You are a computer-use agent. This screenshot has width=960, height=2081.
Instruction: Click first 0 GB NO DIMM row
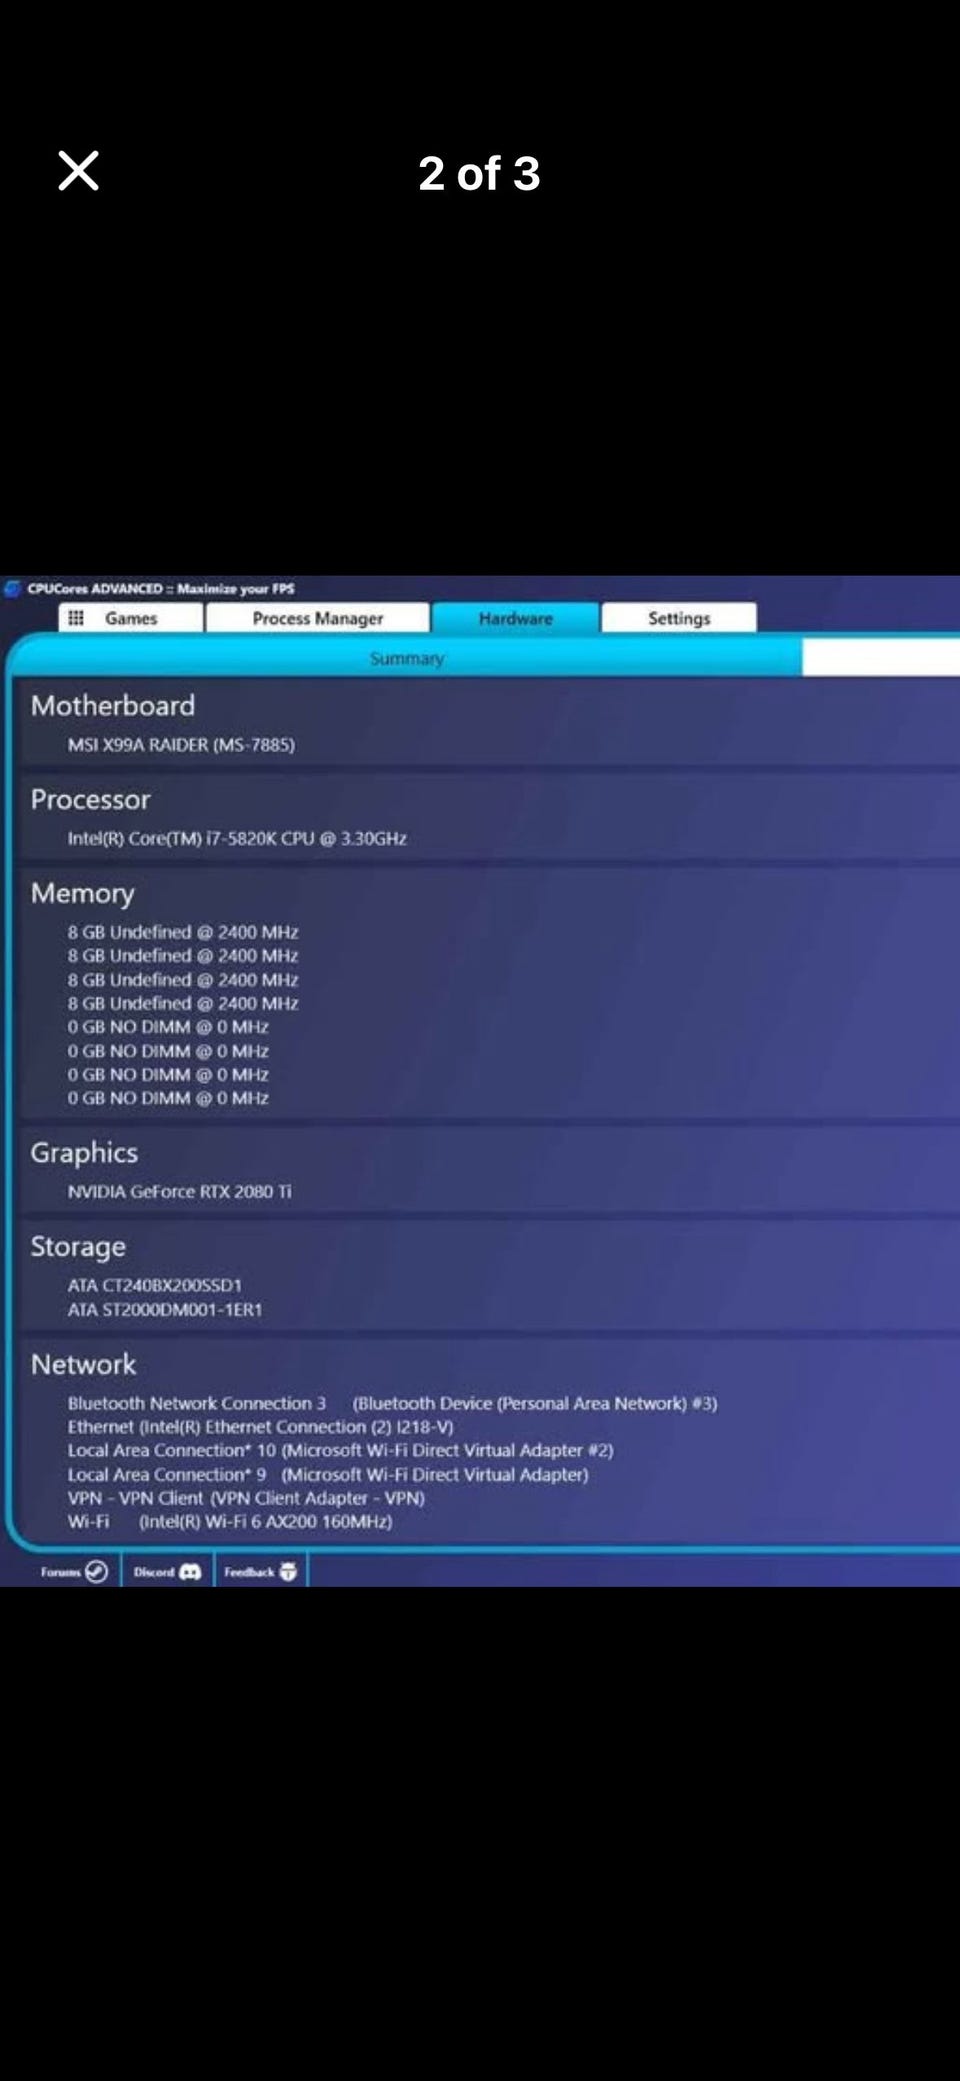tap(168, 1027)
